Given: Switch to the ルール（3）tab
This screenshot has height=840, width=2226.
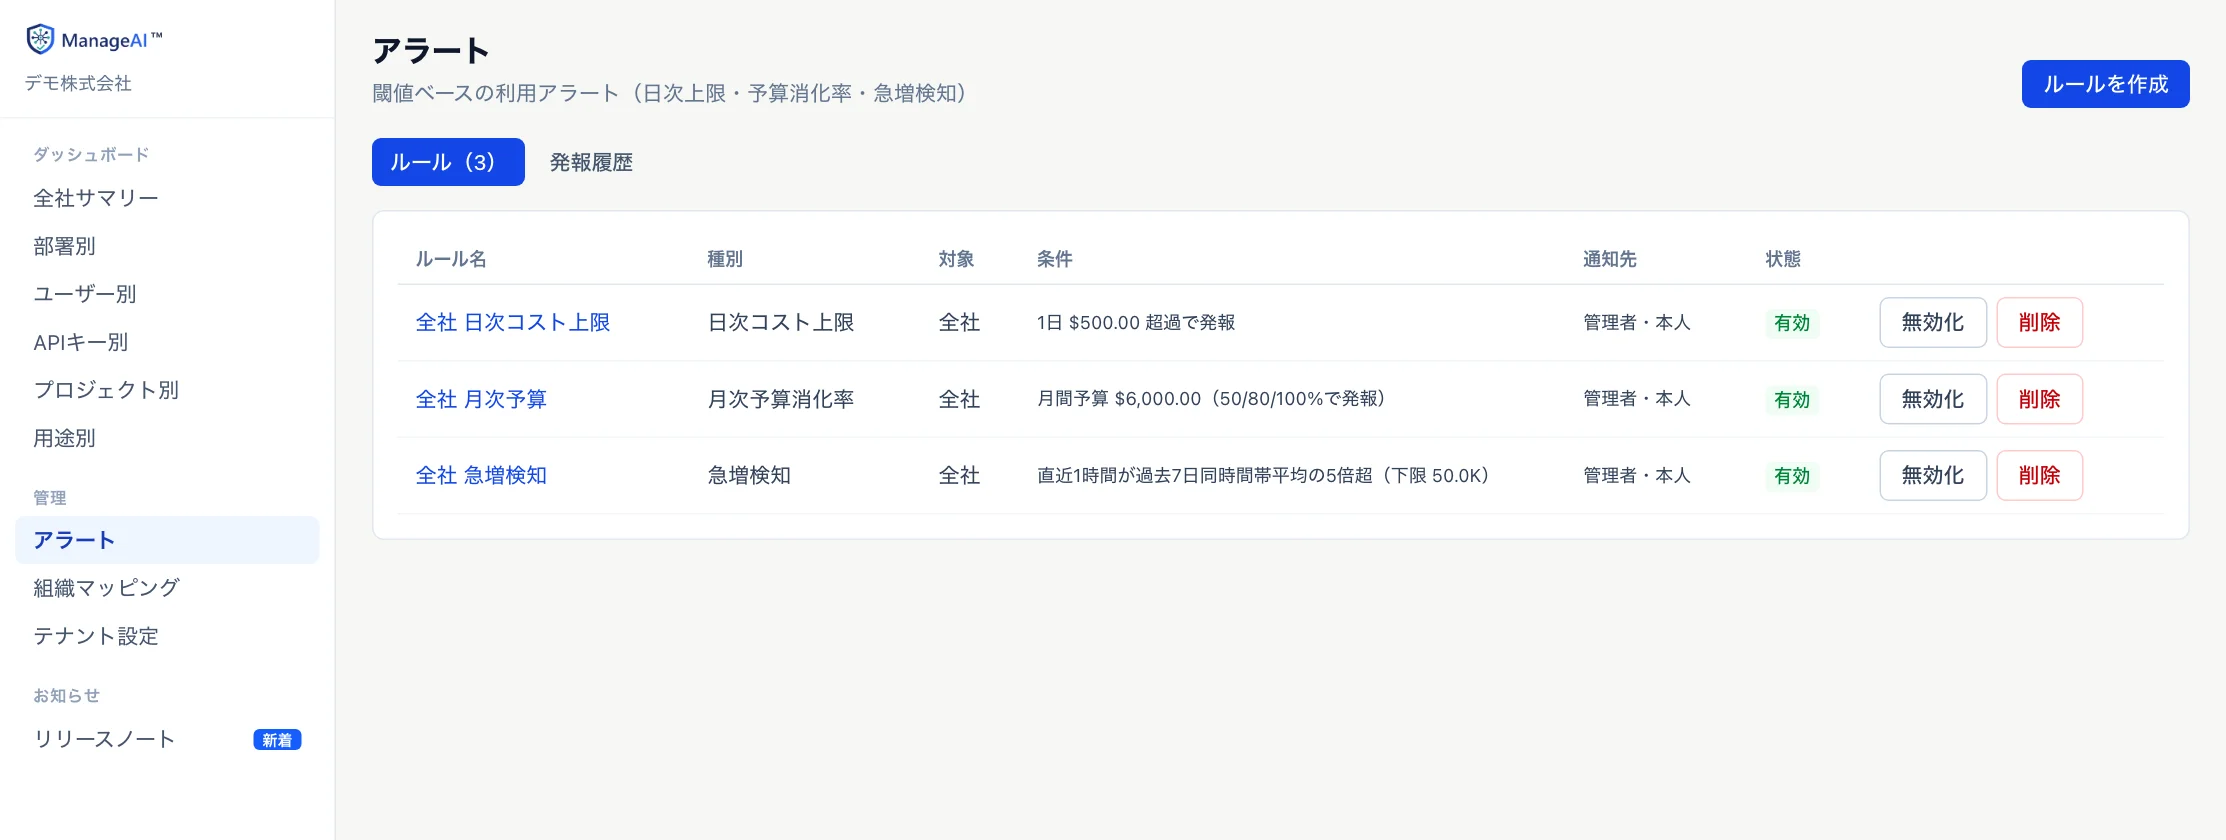Looking at the screenshot, I should (x=448, y=162).
